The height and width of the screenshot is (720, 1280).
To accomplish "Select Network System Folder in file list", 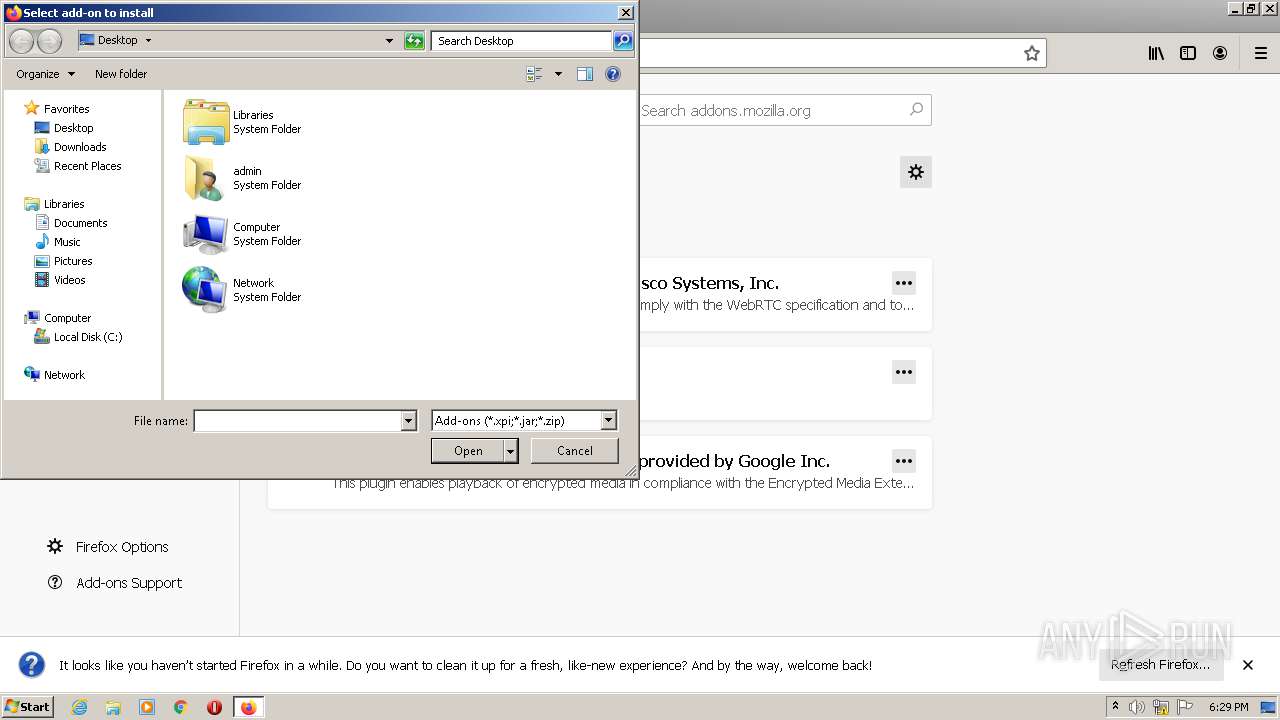I will pos(242,290).
